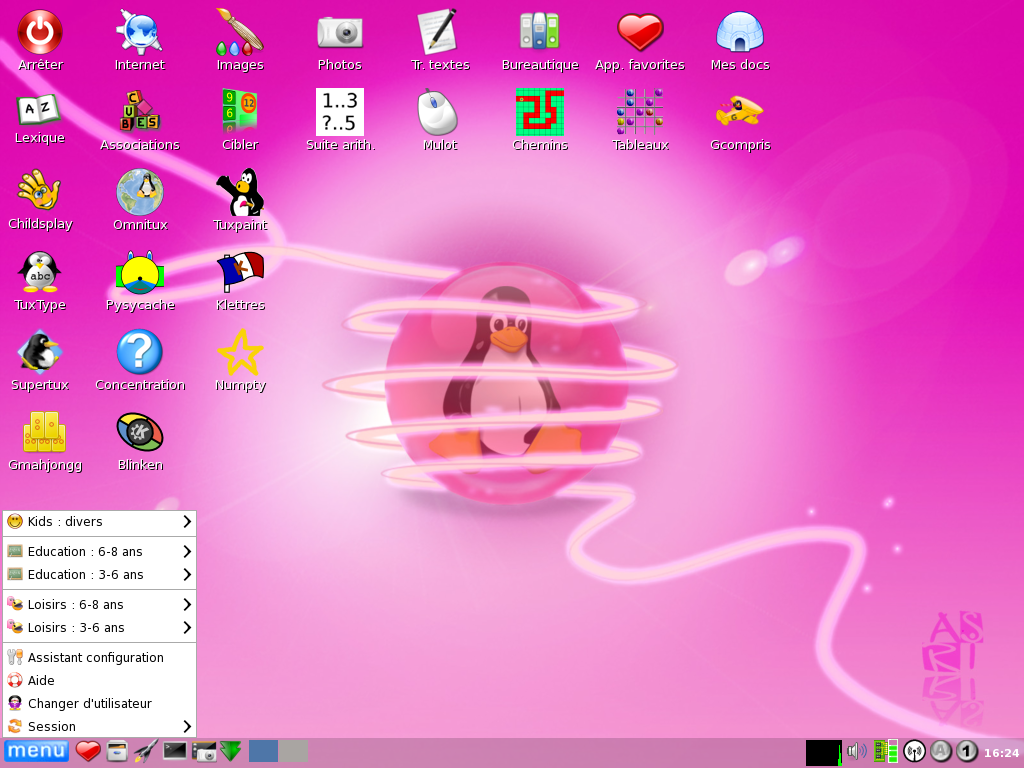This screenshot has width=1024, height=768.
Task: Click the Arrêter power icon
Action: [40, 32]
